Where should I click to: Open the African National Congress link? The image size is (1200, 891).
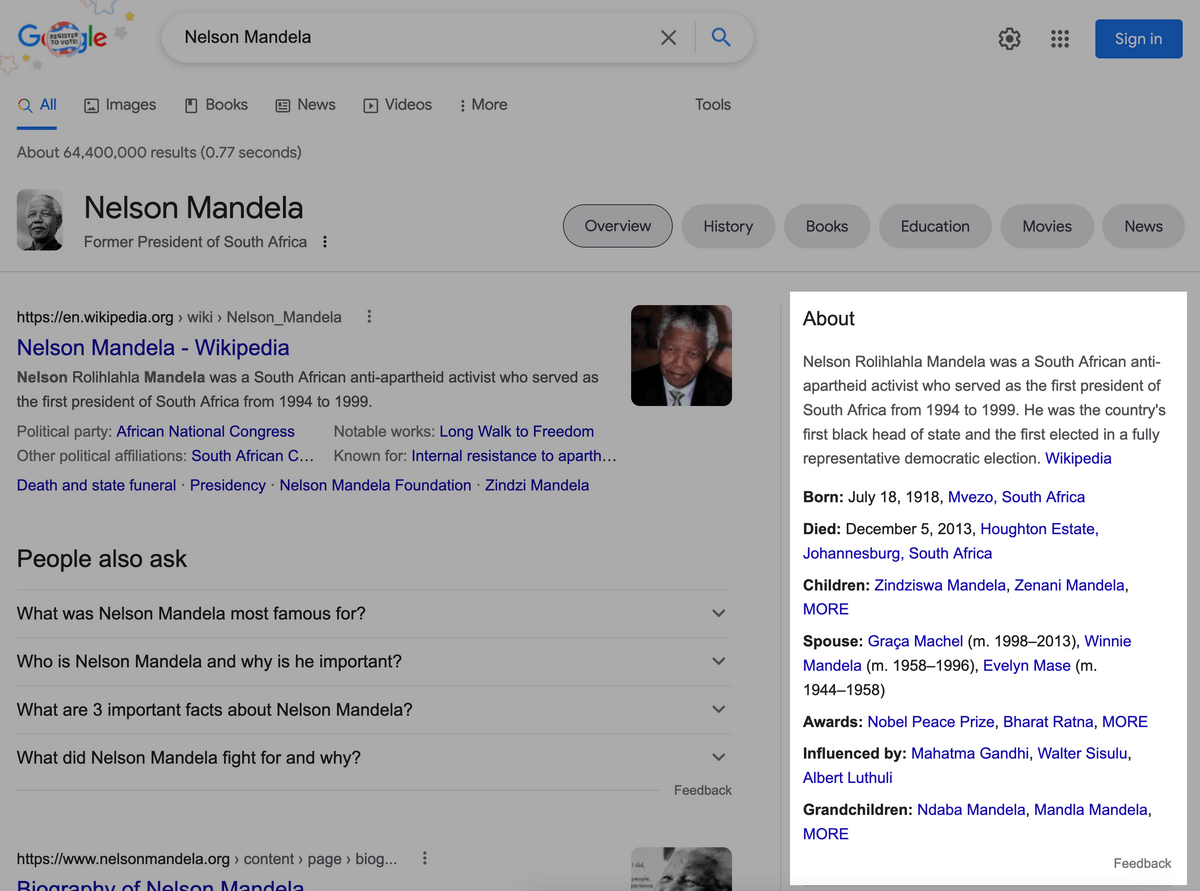[x=205, y=432]
